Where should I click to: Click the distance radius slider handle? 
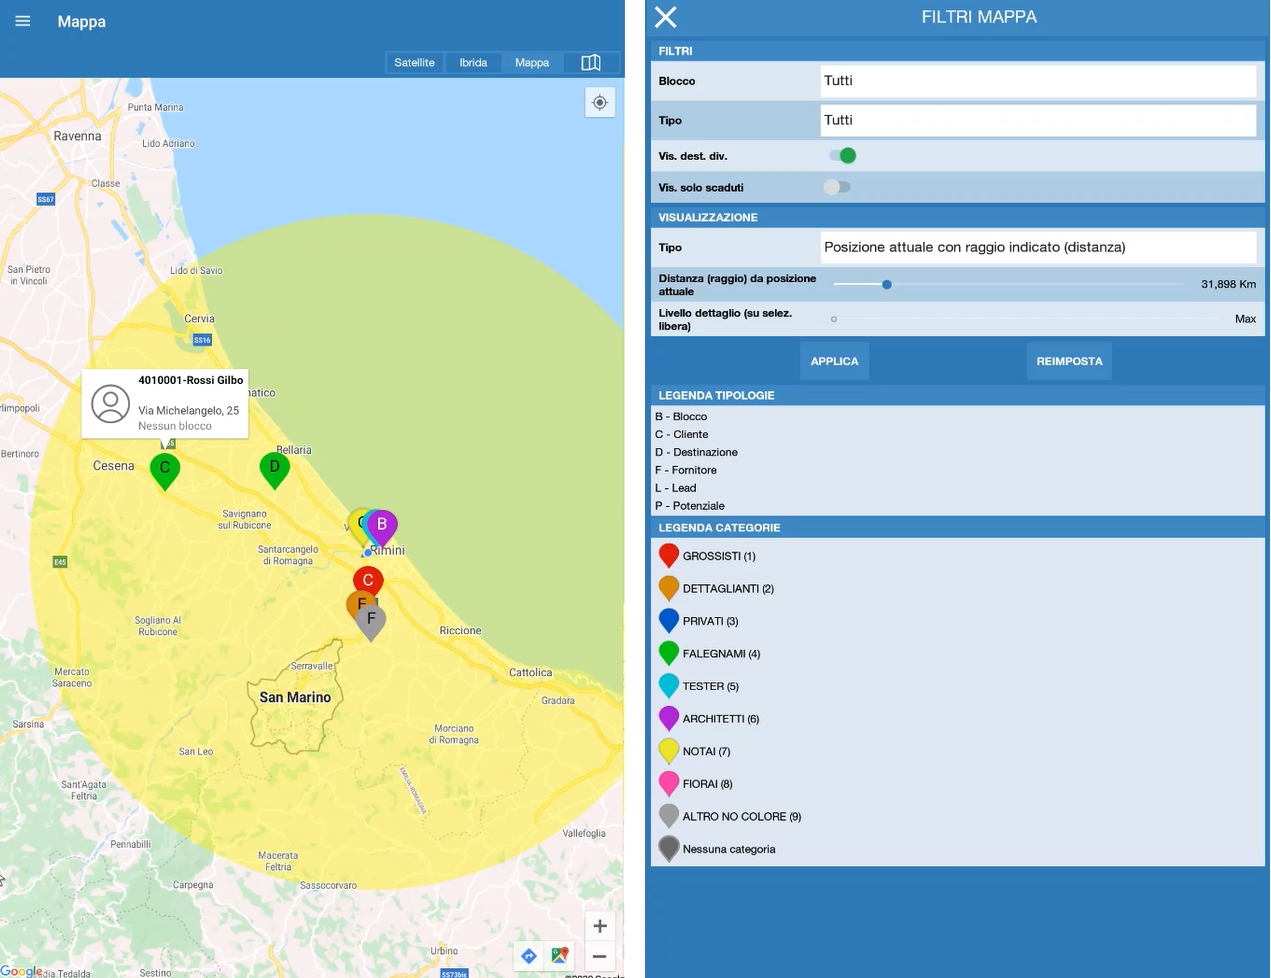(x=887, y=285)
